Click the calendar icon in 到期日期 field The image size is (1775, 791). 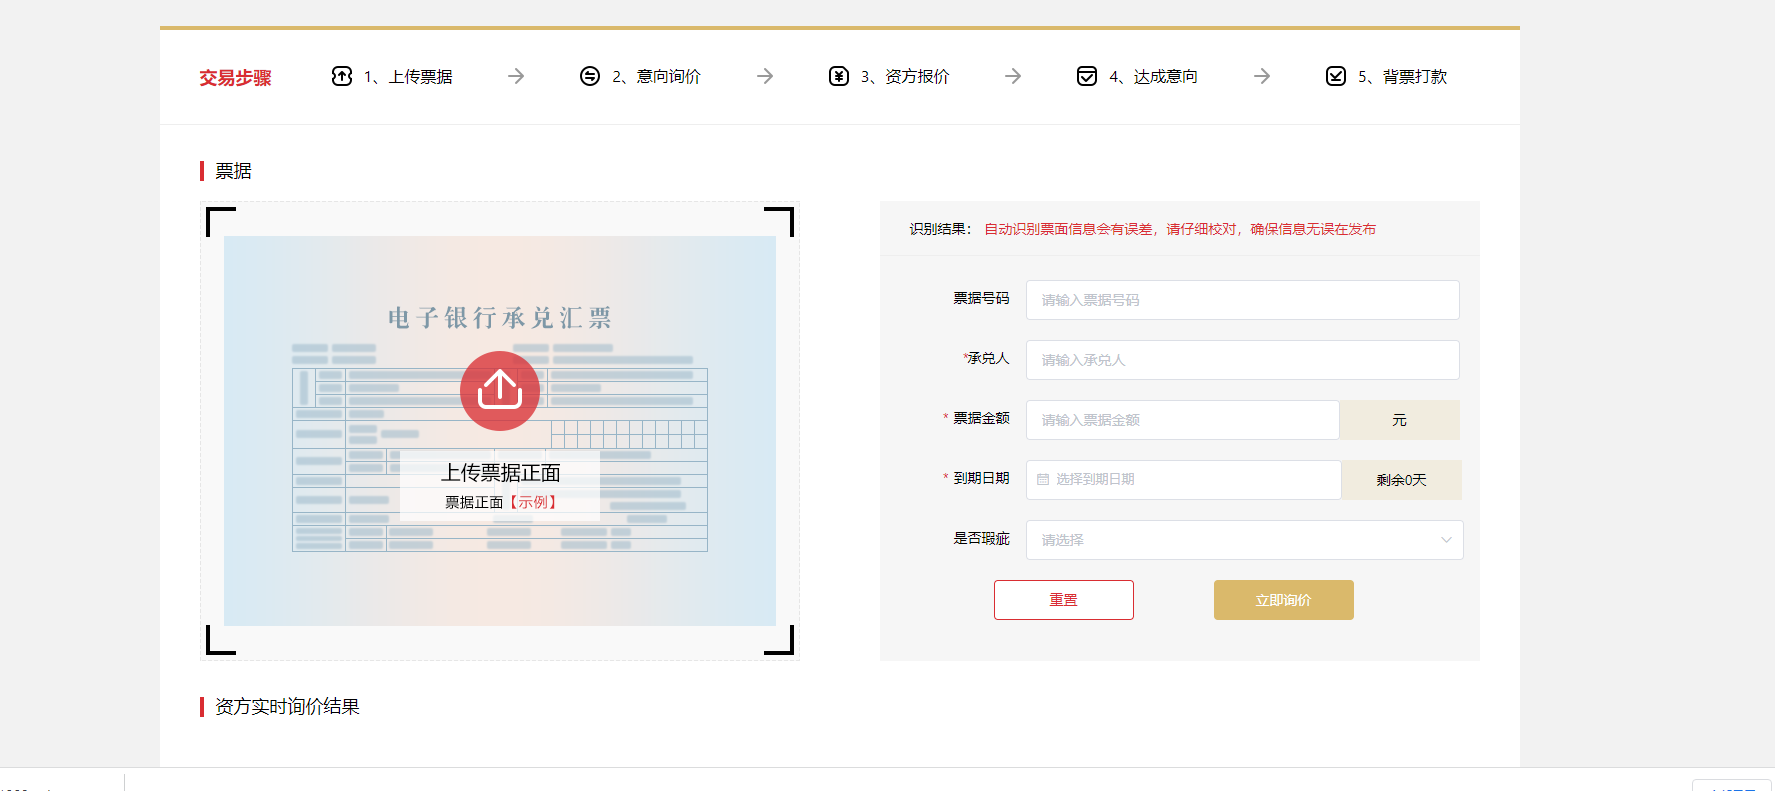[x=1043, y=480]
